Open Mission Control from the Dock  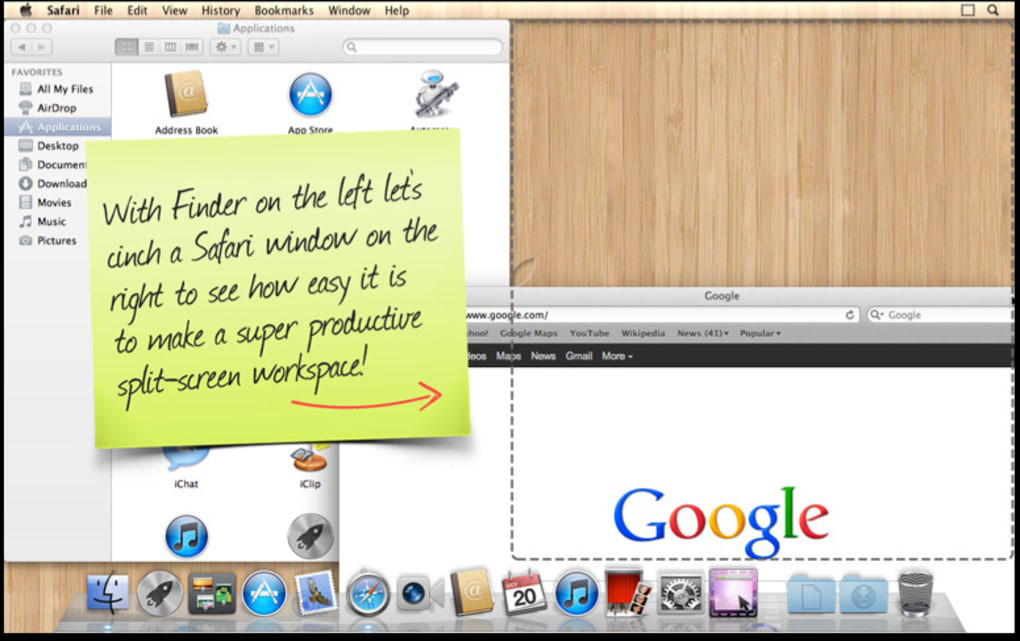click(212, 593)
